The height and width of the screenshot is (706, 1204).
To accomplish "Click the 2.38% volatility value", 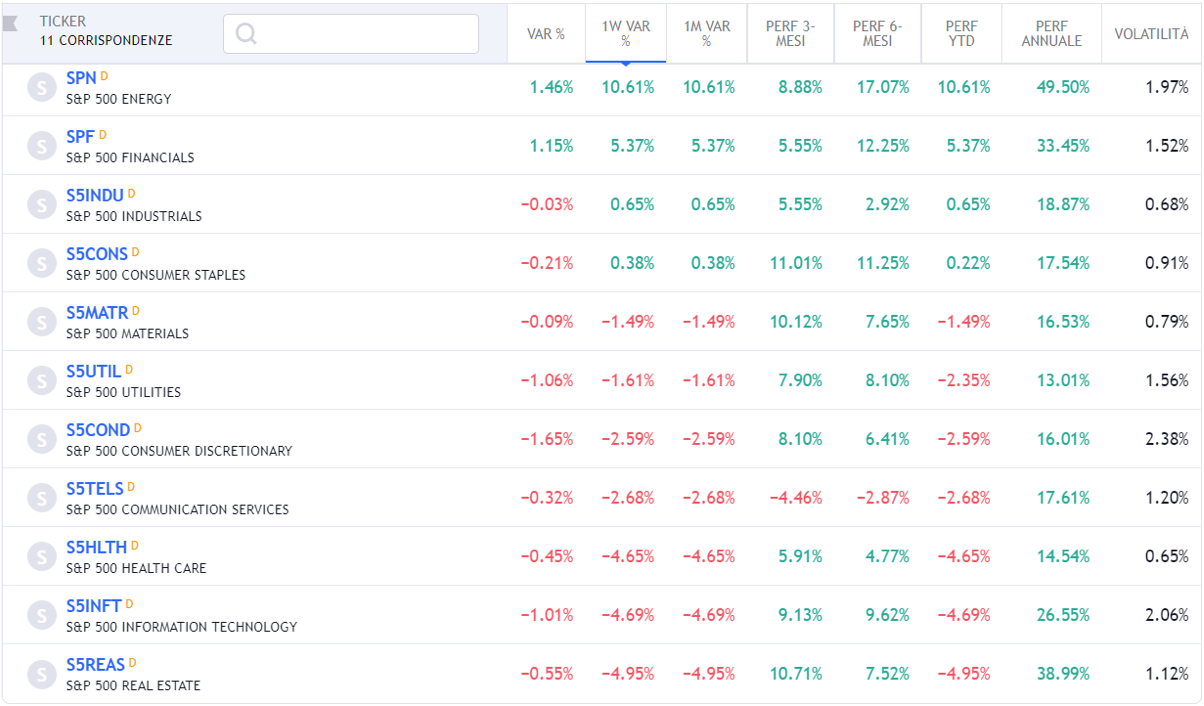I will (x=1167, y=440).
